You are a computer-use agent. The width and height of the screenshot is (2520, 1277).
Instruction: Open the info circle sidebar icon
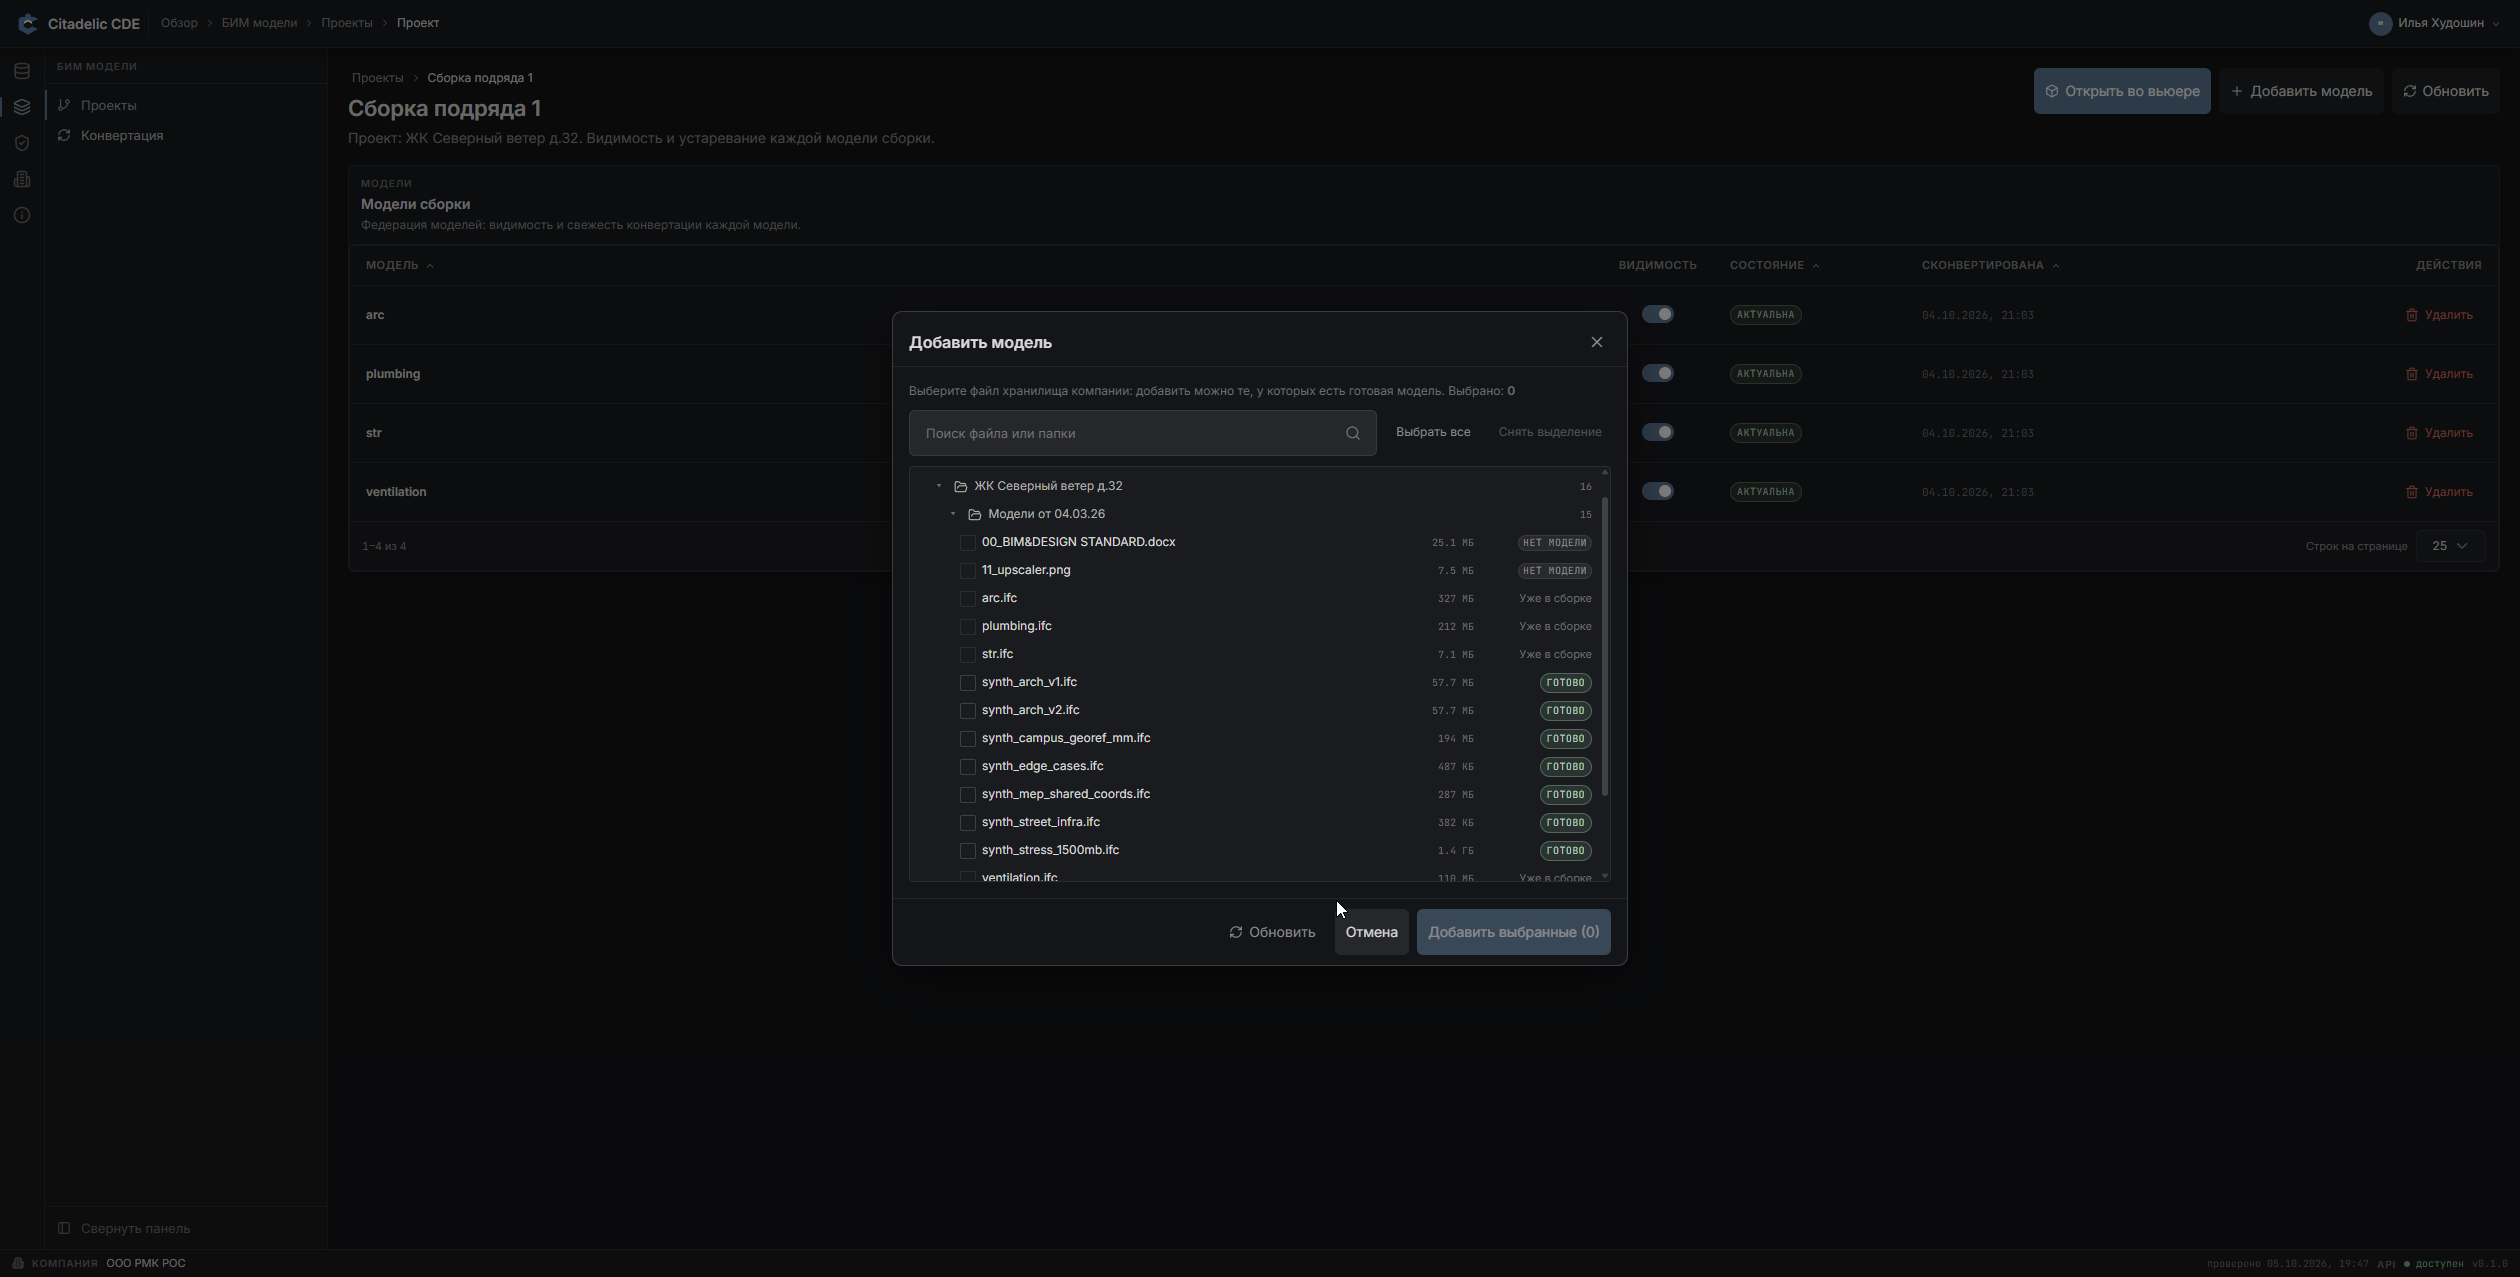(22, 215)
